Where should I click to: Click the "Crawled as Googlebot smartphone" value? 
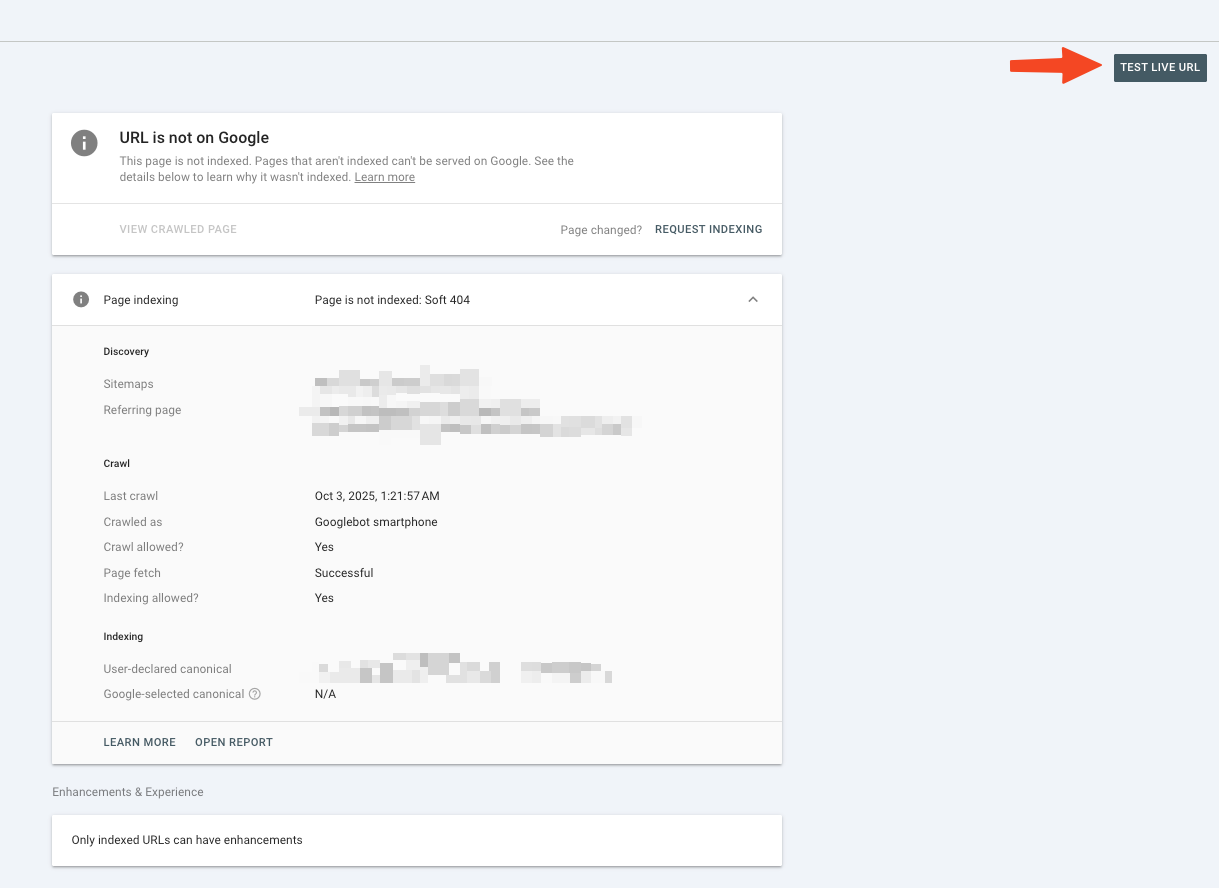click(375, 521)
